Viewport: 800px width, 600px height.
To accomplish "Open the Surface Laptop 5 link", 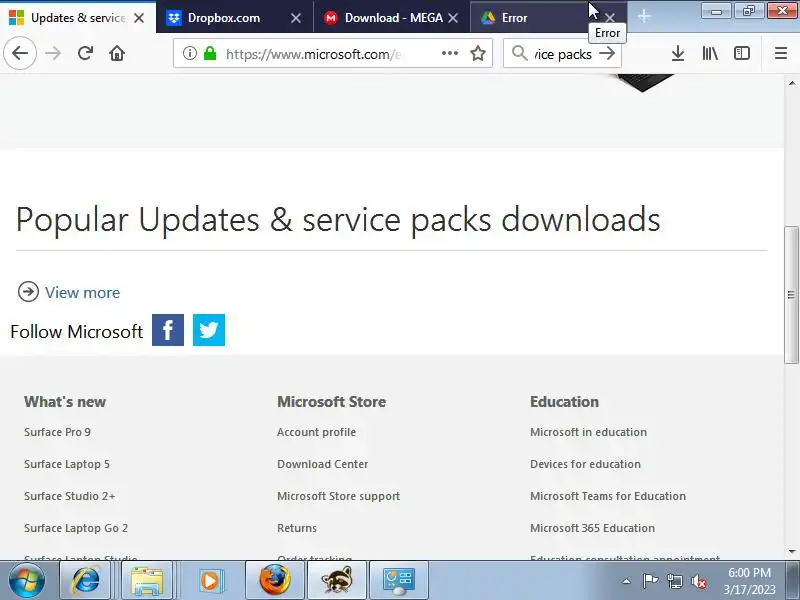I will (x=67, y=464).
